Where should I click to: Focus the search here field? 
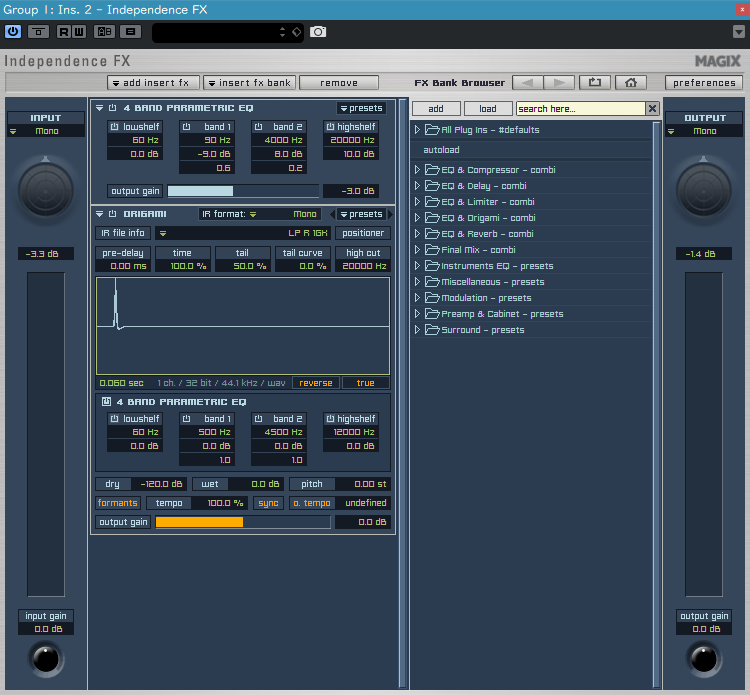pyautogui.click(x=580, y=109)
